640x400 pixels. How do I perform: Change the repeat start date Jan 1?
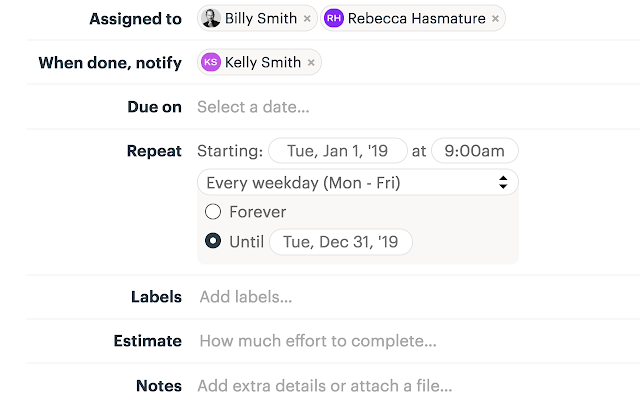click(337, 151)
